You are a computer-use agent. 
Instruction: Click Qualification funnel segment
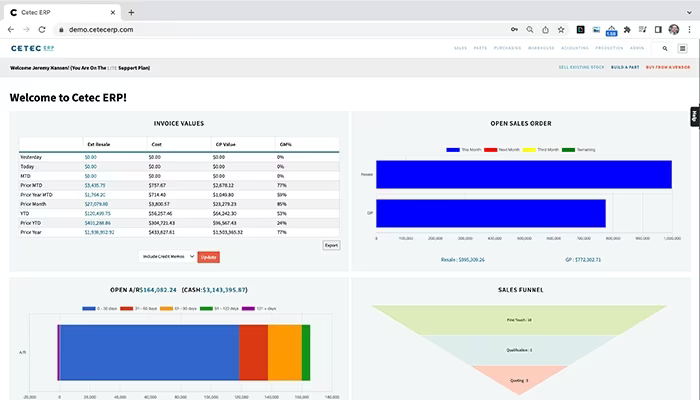pos(519,350)
